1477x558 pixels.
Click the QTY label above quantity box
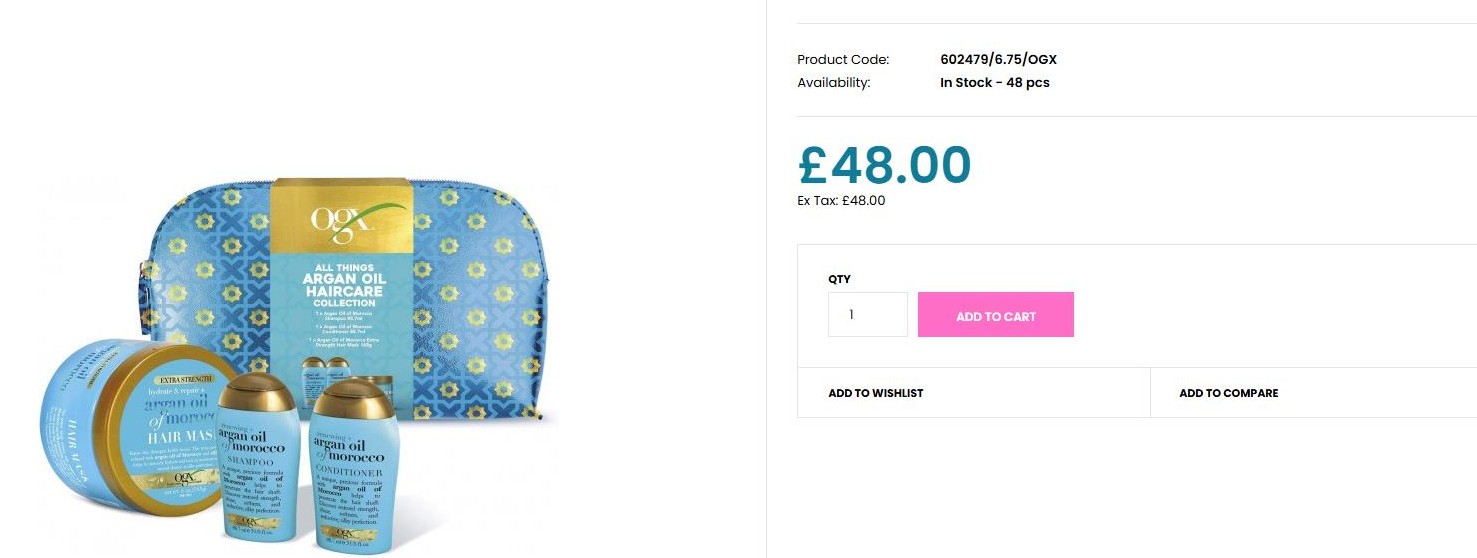point(839,279)
